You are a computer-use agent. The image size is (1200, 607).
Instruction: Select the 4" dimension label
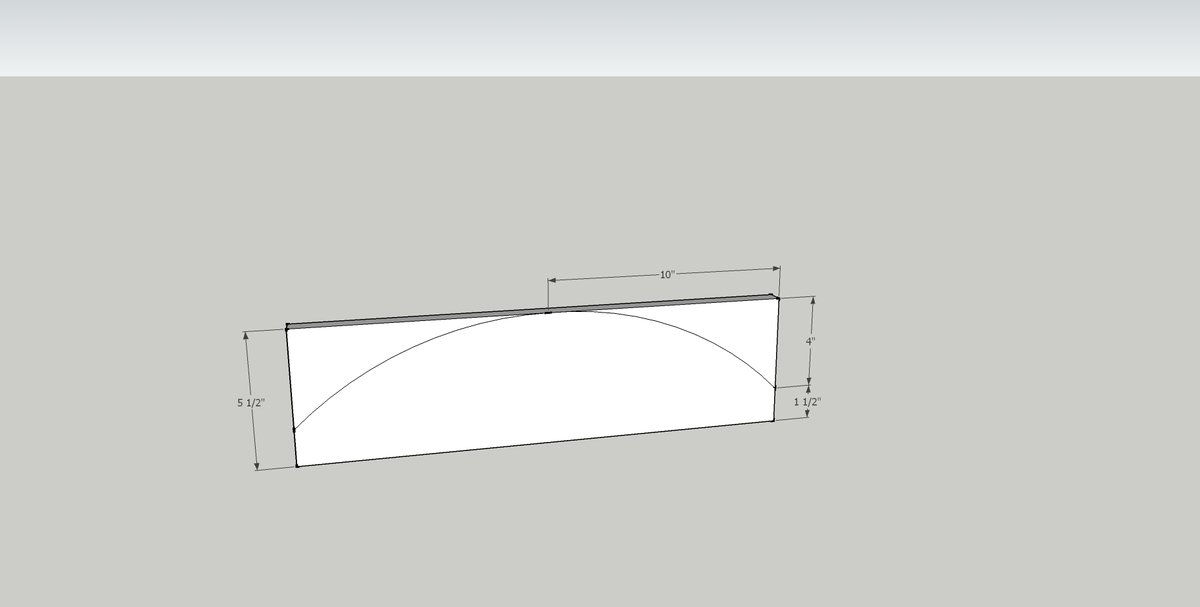click(x=810, y=340)
